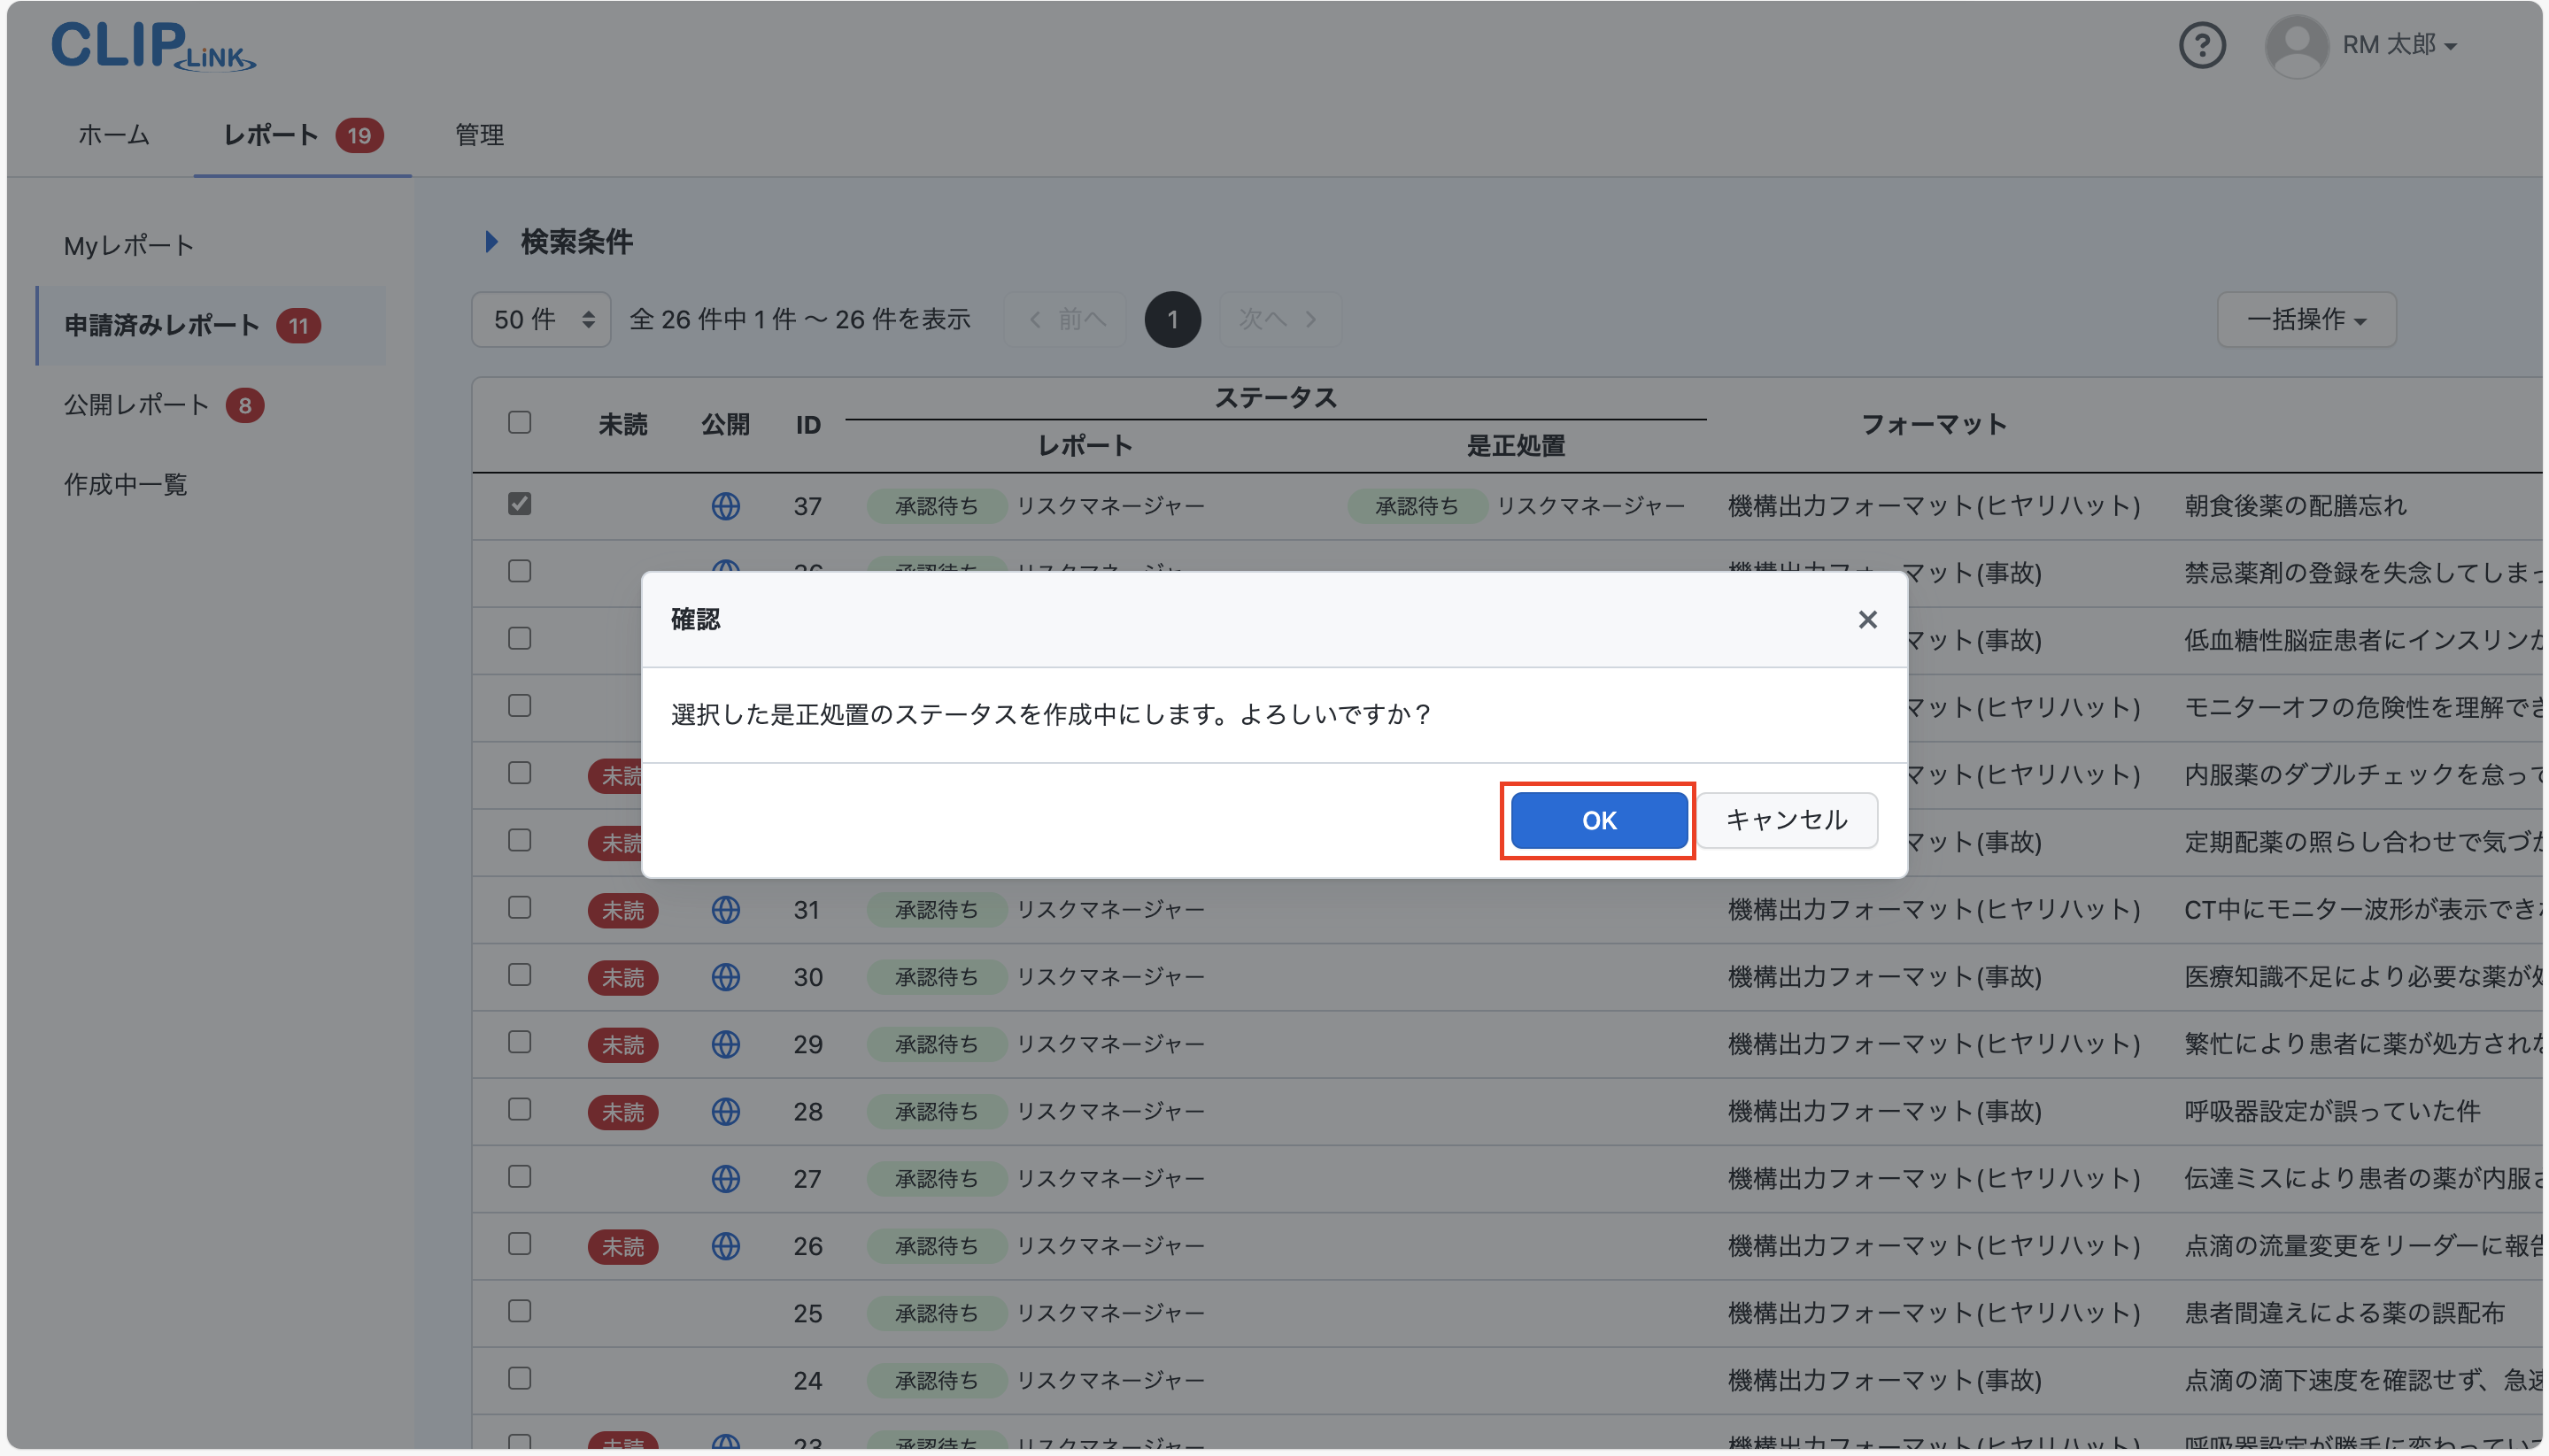Uncheck the checkbox for report 37

519,505
